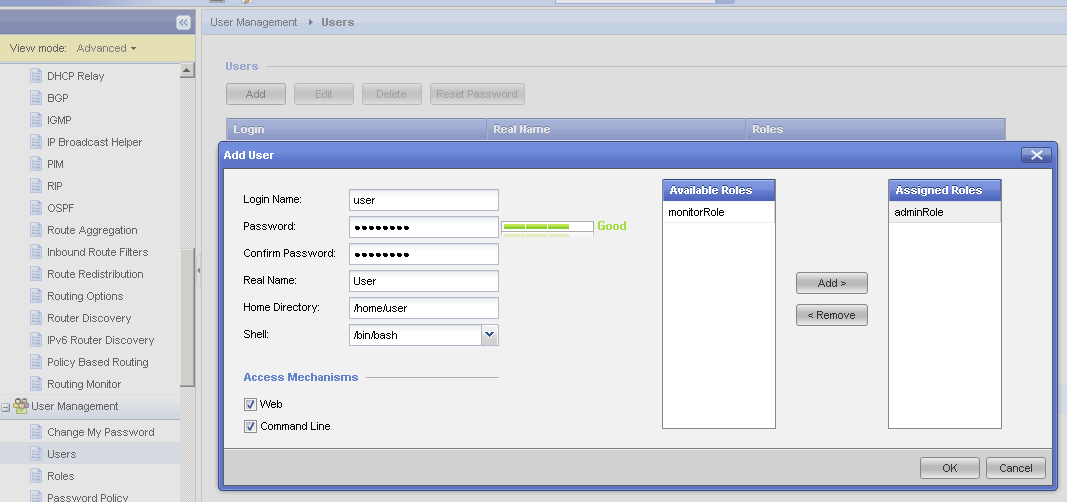Click the IGMP page icon
The width and height of the screenshot is (1067, 502).
pos(36,120)
